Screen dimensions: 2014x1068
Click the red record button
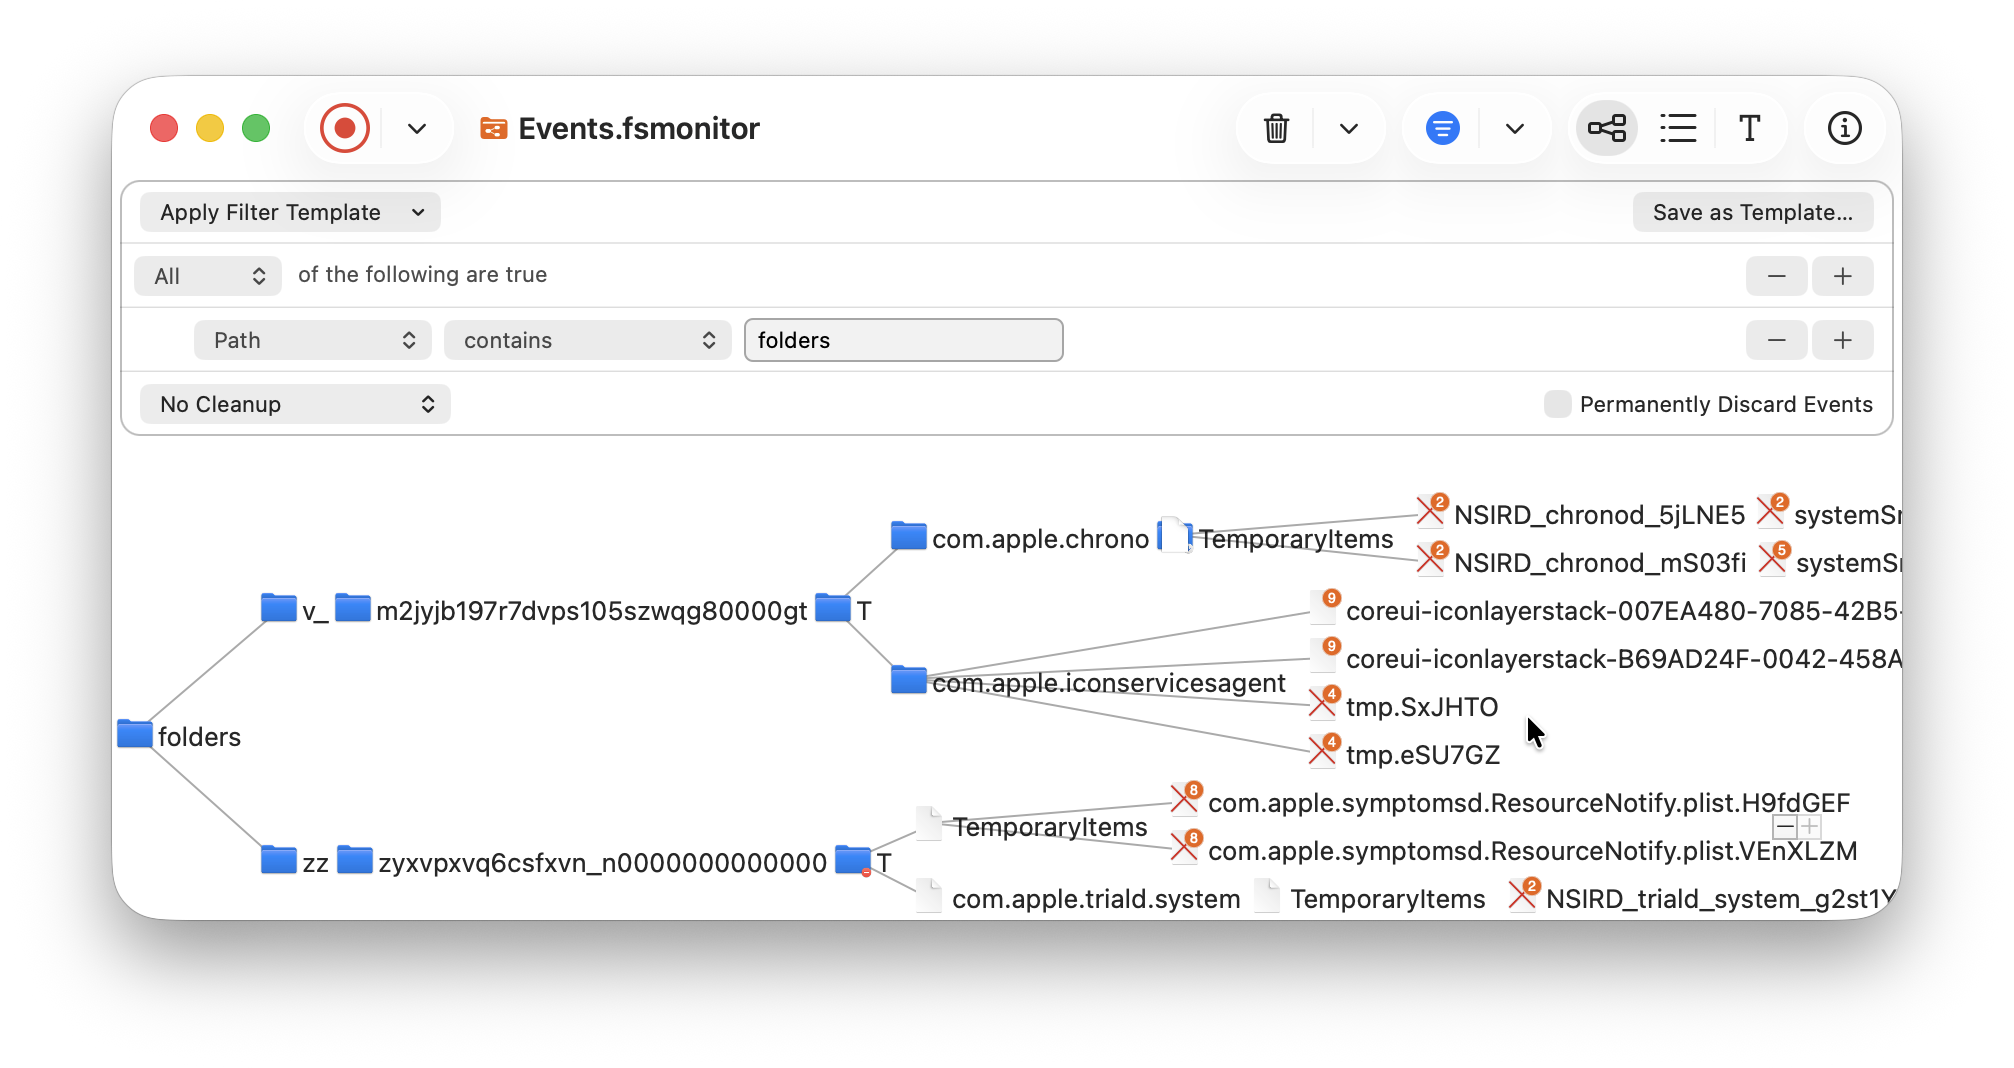[x=345, y=128]
